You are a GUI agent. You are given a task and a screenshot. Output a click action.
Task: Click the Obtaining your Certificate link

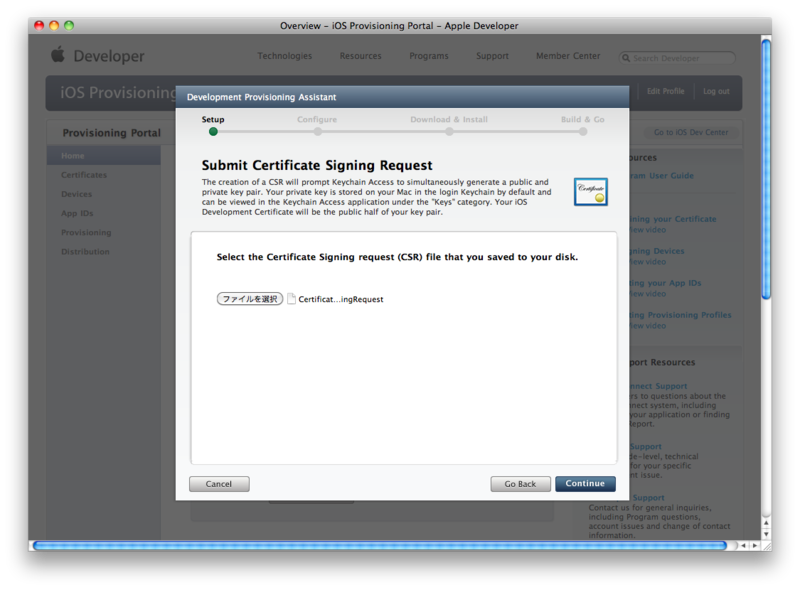[672, 219]
